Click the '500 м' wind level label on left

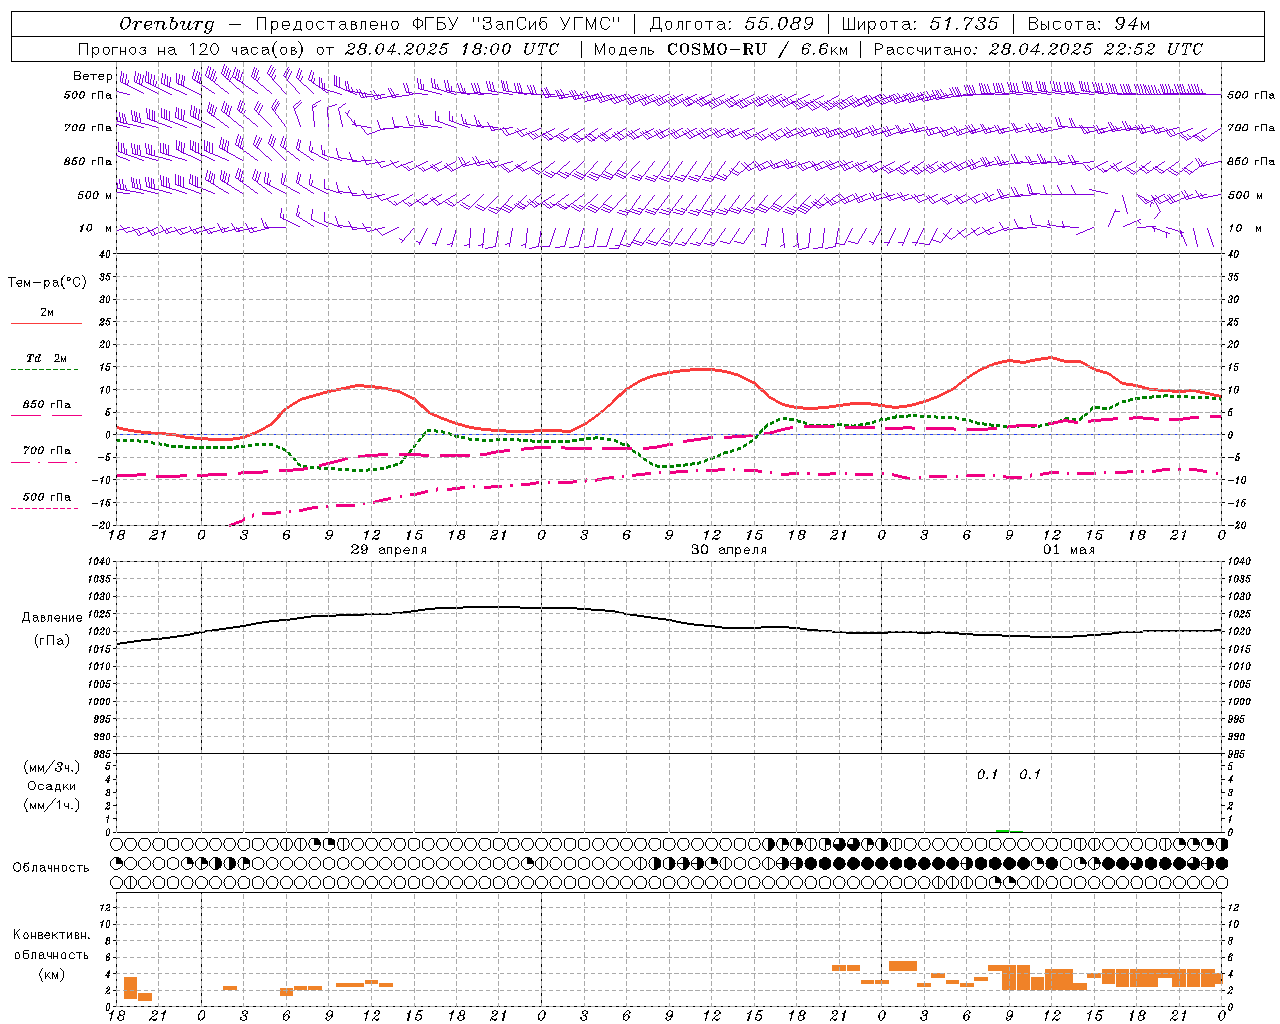click(x=95, y=195)
